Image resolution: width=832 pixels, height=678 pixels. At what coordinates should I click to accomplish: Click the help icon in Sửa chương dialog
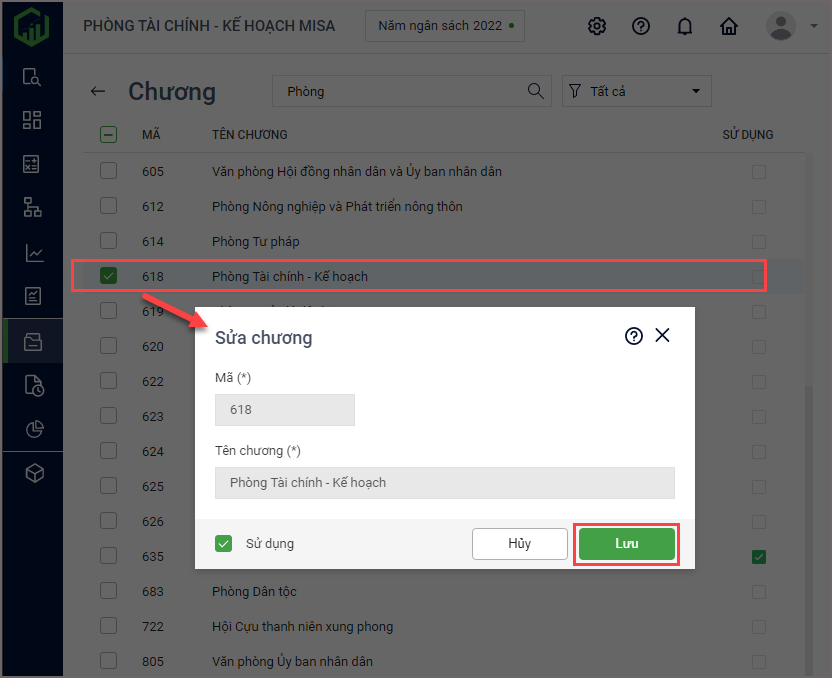(633, 336)
